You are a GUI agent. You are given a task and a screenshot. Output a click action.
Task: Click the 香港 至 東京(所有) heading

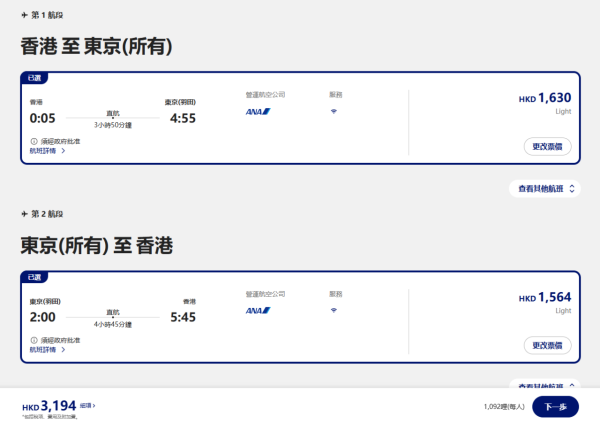[96, 46]
